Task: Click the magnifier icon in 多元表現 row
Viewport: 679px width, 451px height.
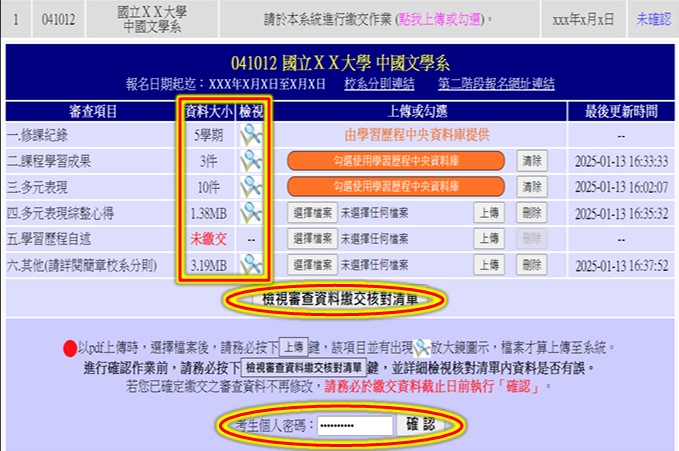Action: (249, 186)
